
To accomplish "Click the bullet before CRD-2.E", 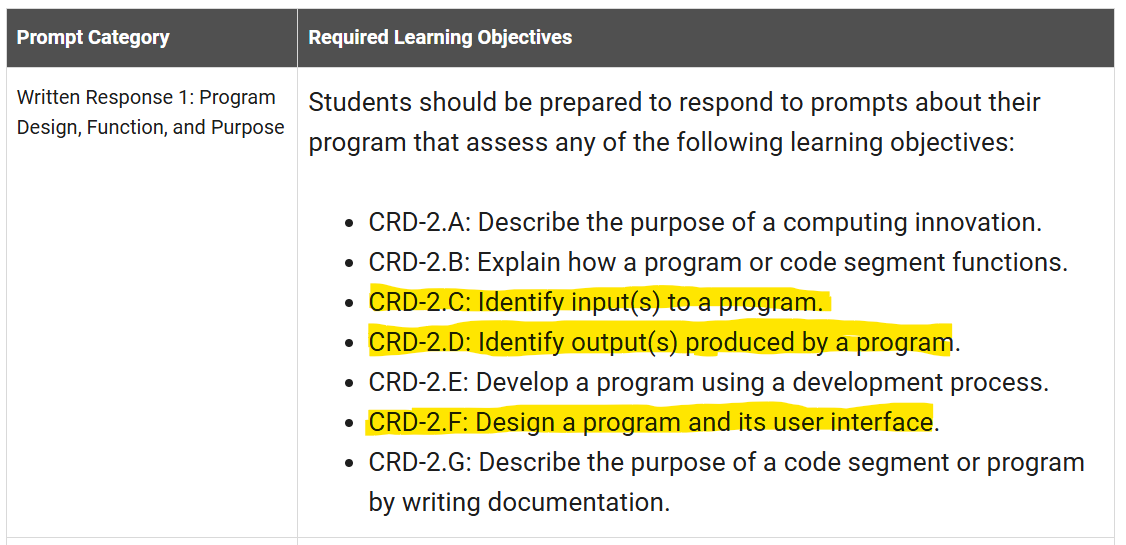I will tap(349, 383).
